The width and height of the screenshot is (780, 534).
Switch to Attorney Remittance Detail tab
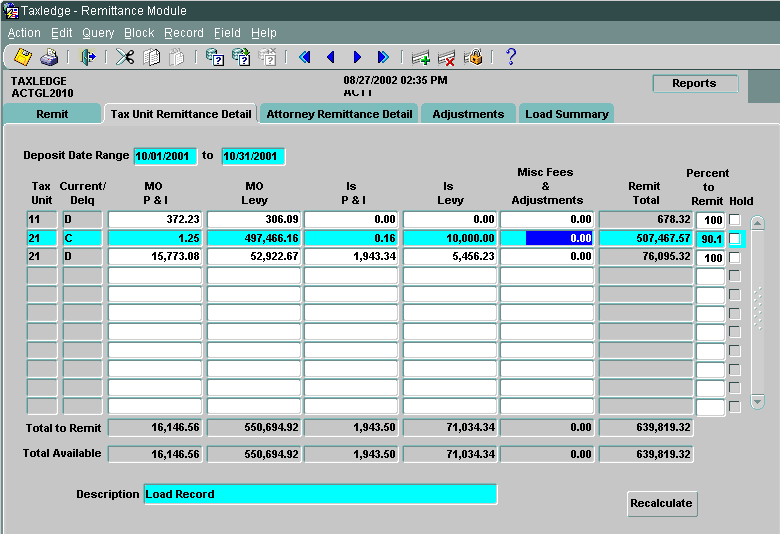tap(339, 114)
